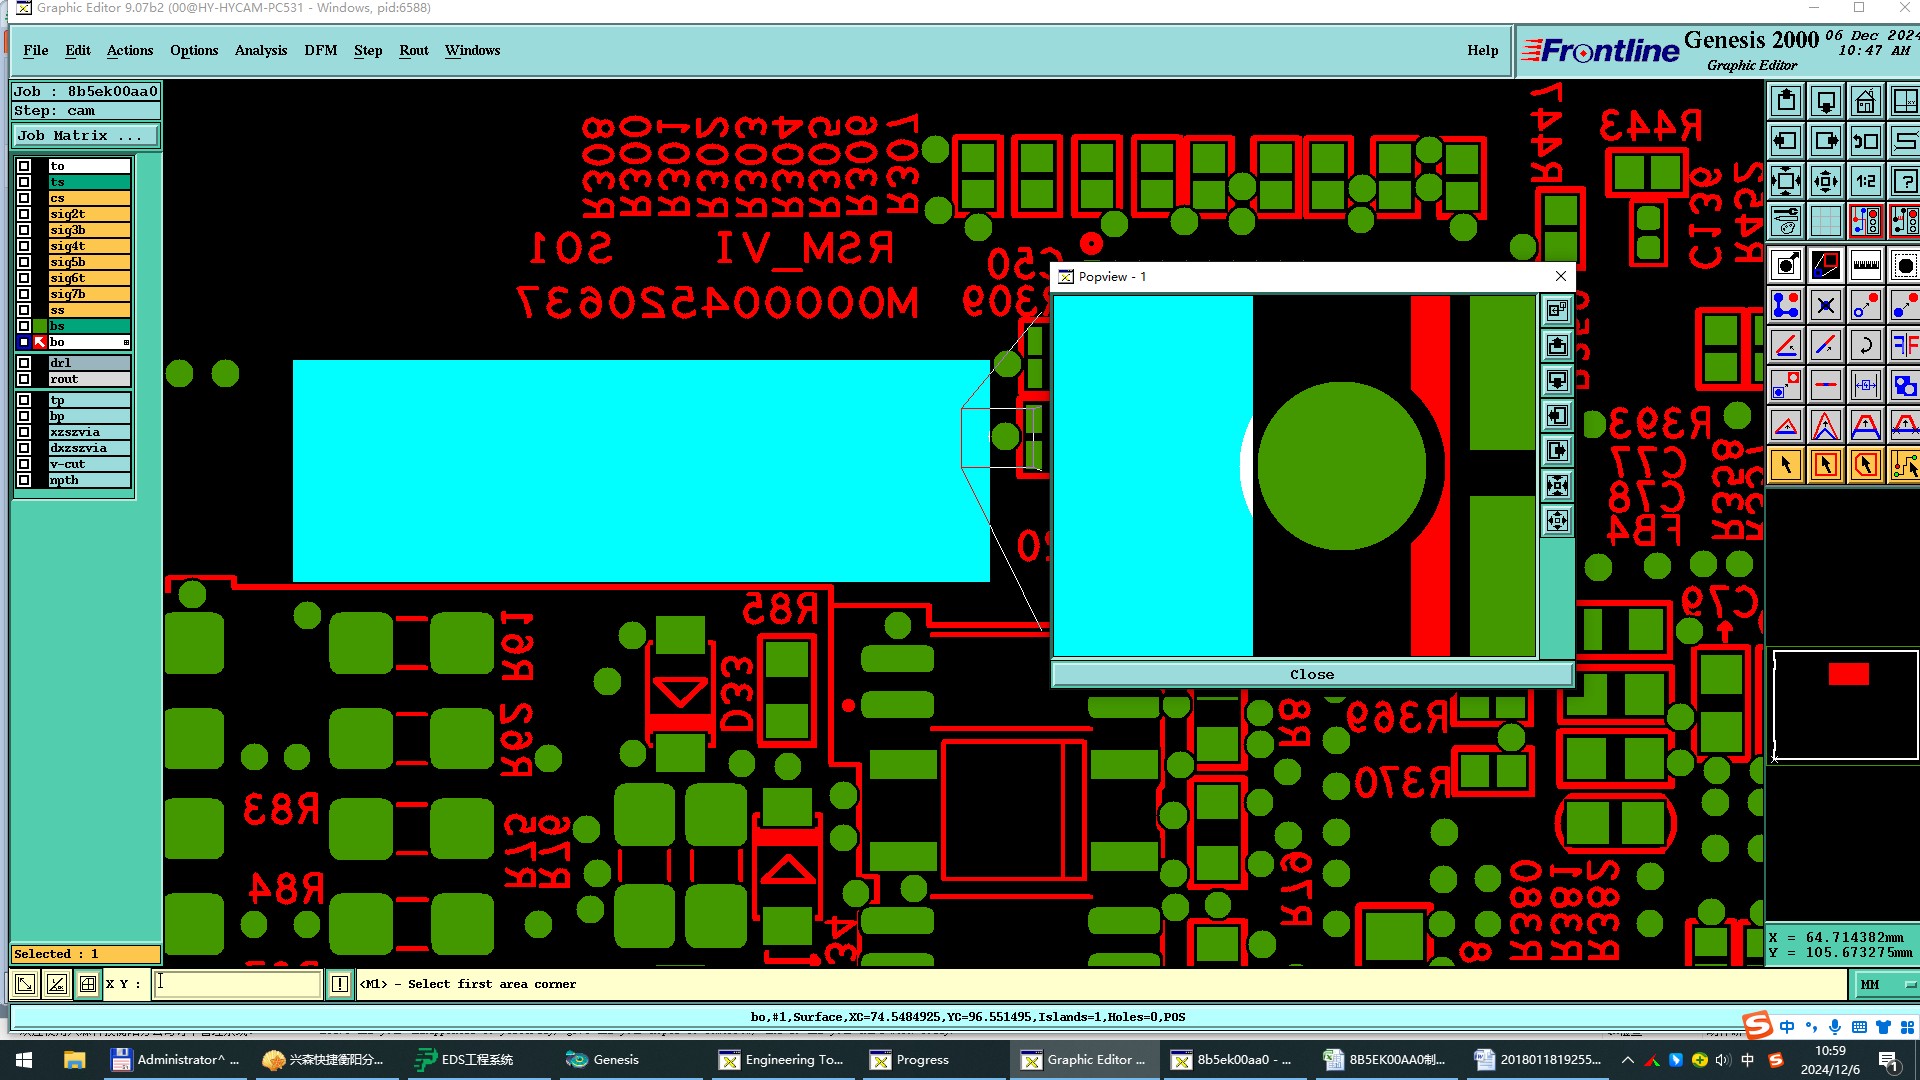This screenshot has width=1920, height=1080.
Task: Open the graphic options wrench icon
Action: tap(1786, 221)
